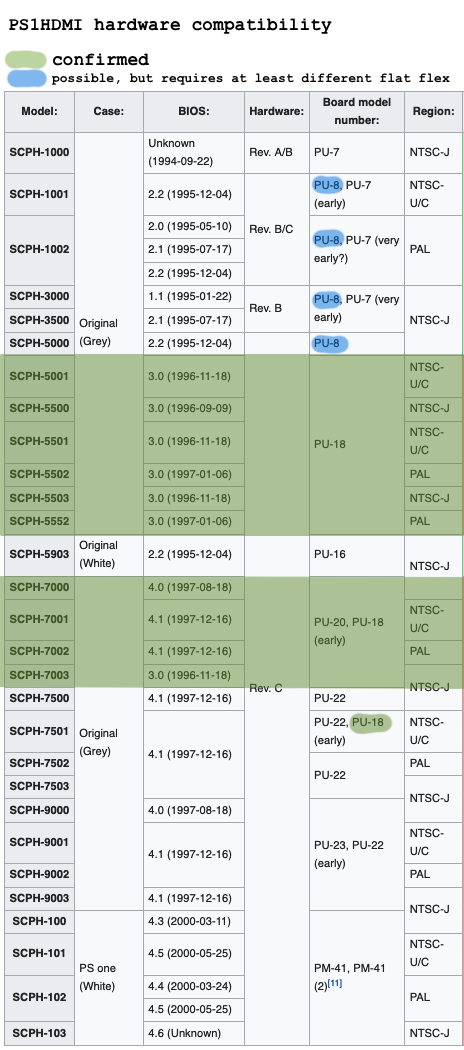
Task: Click the SCPH-7501 model cell
Action: click(40, 731)
